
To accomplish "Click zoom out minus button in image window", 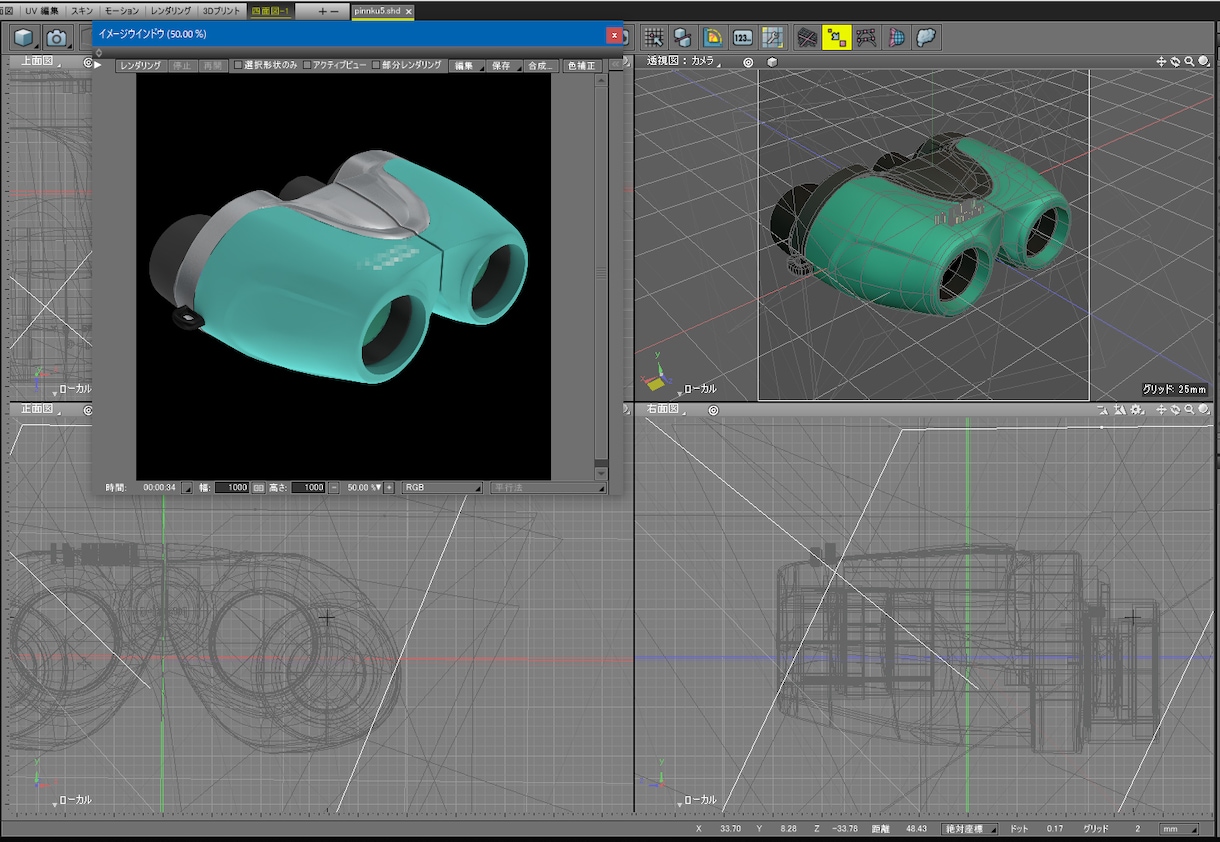I will pos(336,487).
